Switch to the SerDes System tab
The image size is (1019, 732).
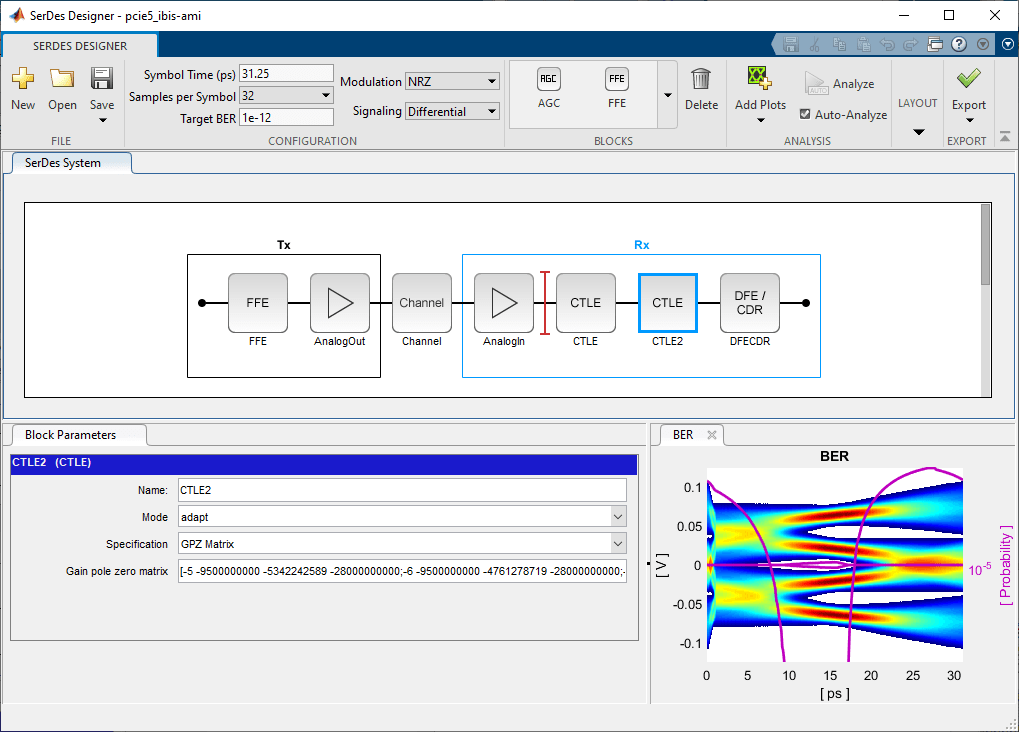point(63,163)
